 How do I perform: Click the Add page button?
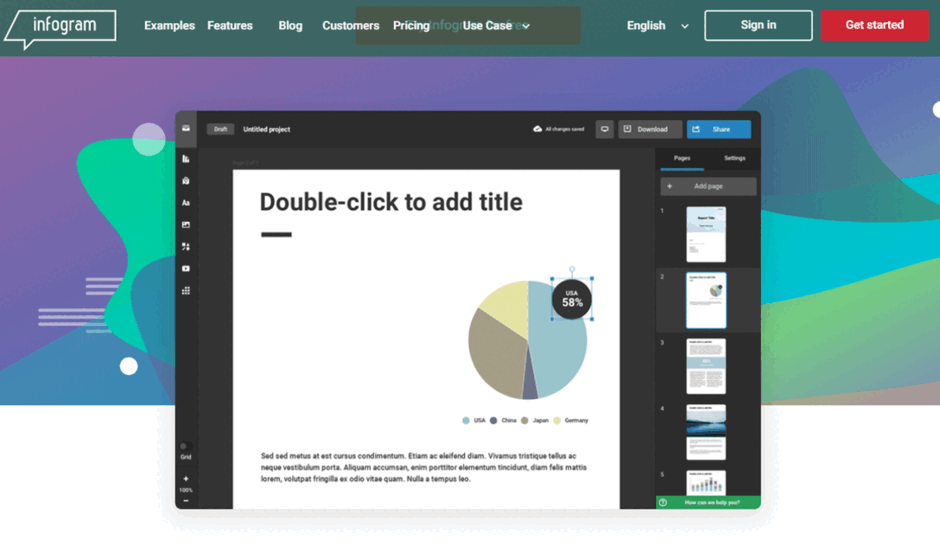pyautogui.click(x=708, y=186)
